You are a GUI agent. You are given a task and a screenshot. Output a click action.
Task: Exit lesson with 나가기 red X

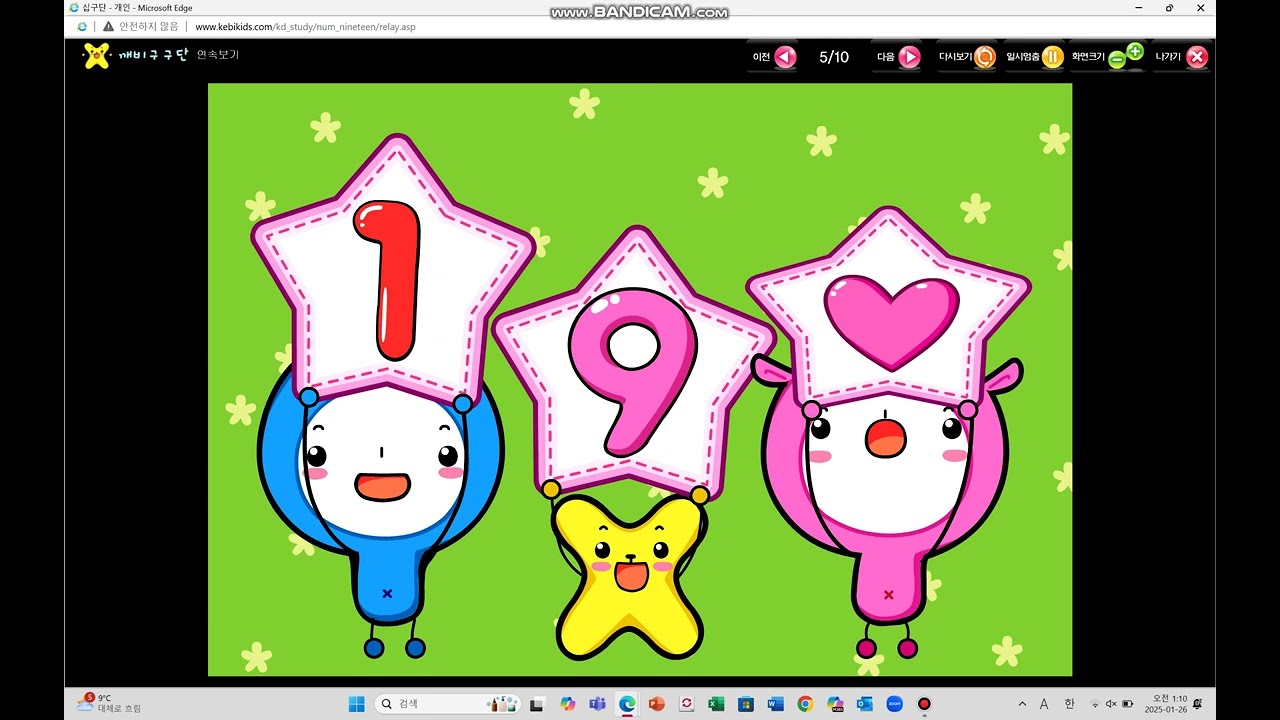pos(1197,57)
